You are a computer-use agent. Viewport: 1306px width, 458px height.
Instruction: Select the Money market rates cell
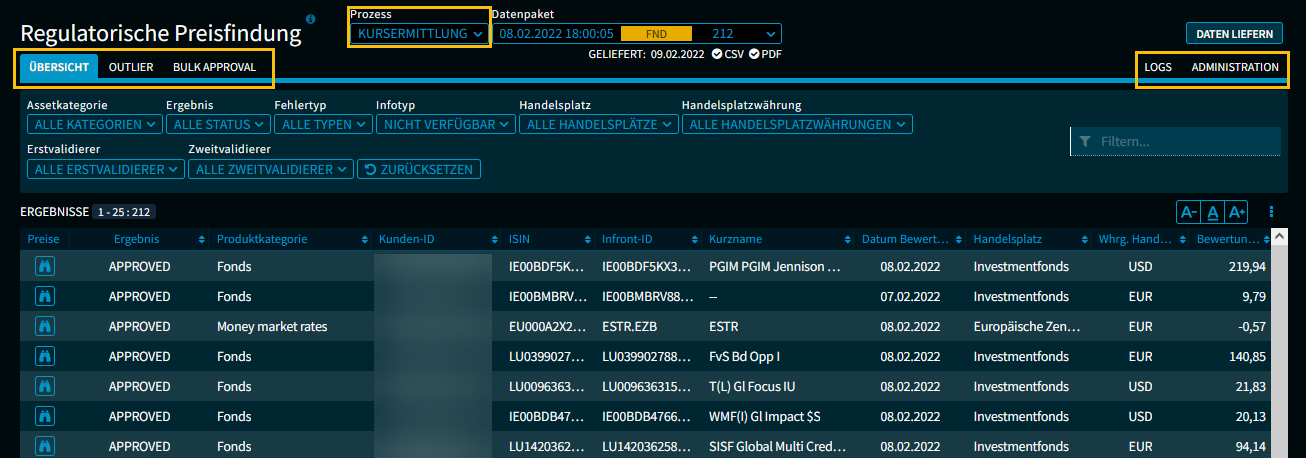point(272,327)
